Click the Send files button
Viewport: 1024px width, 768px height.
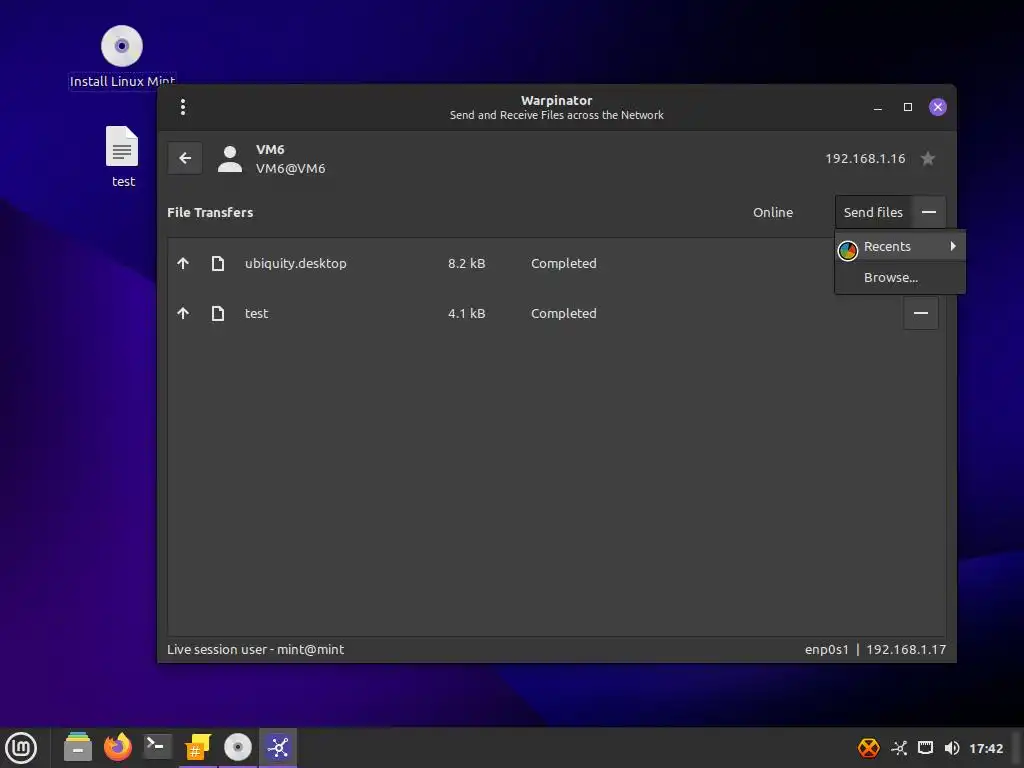pos(873,212)
